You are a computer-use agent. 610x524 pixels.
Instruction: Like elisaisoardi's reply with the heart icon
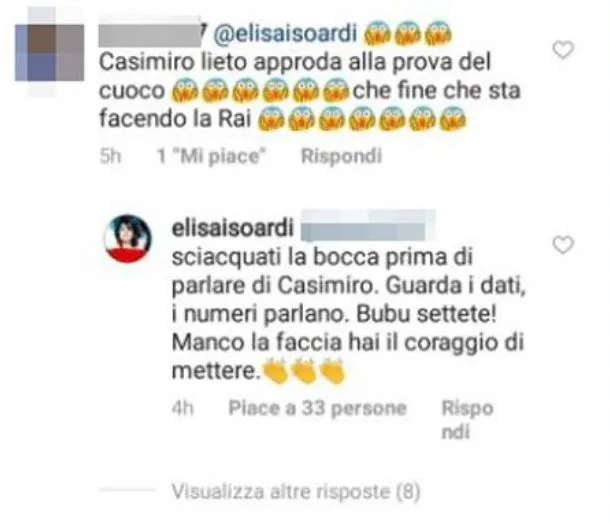[x=563, y=245]
